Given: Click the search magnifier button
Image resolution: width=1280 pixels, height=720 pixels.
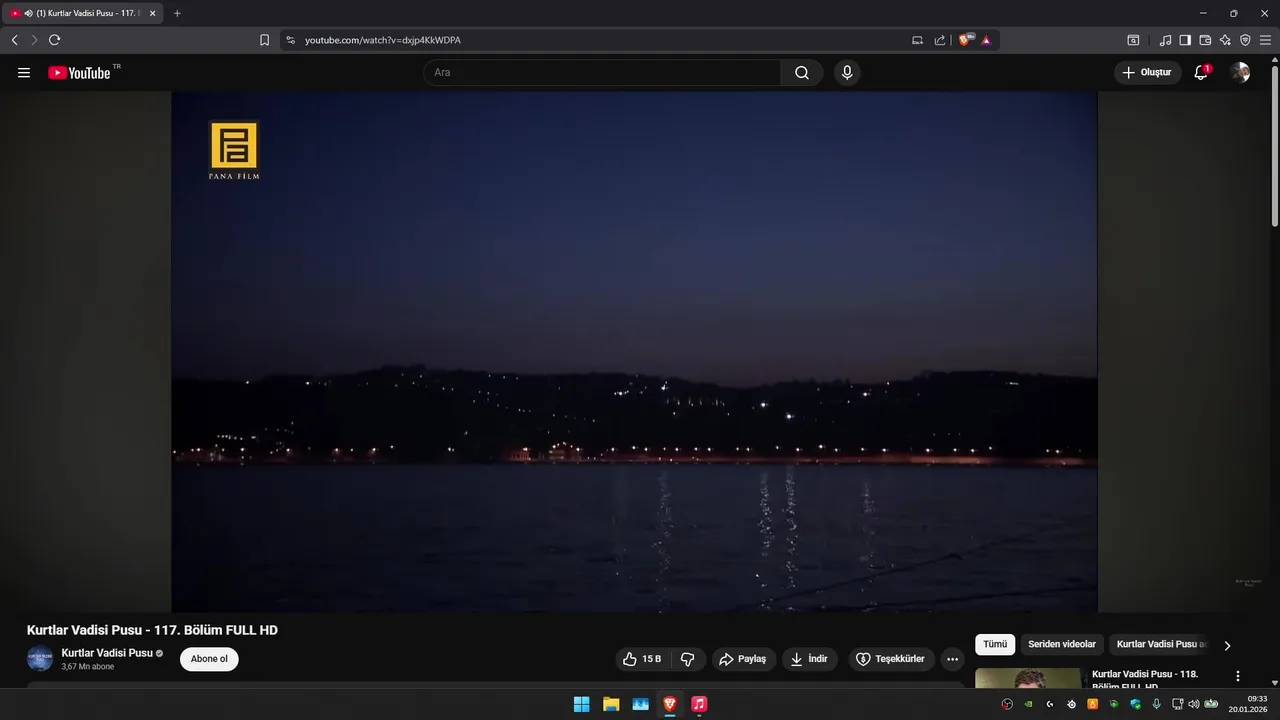Looking at the screenshot, I should click(802, 73).
